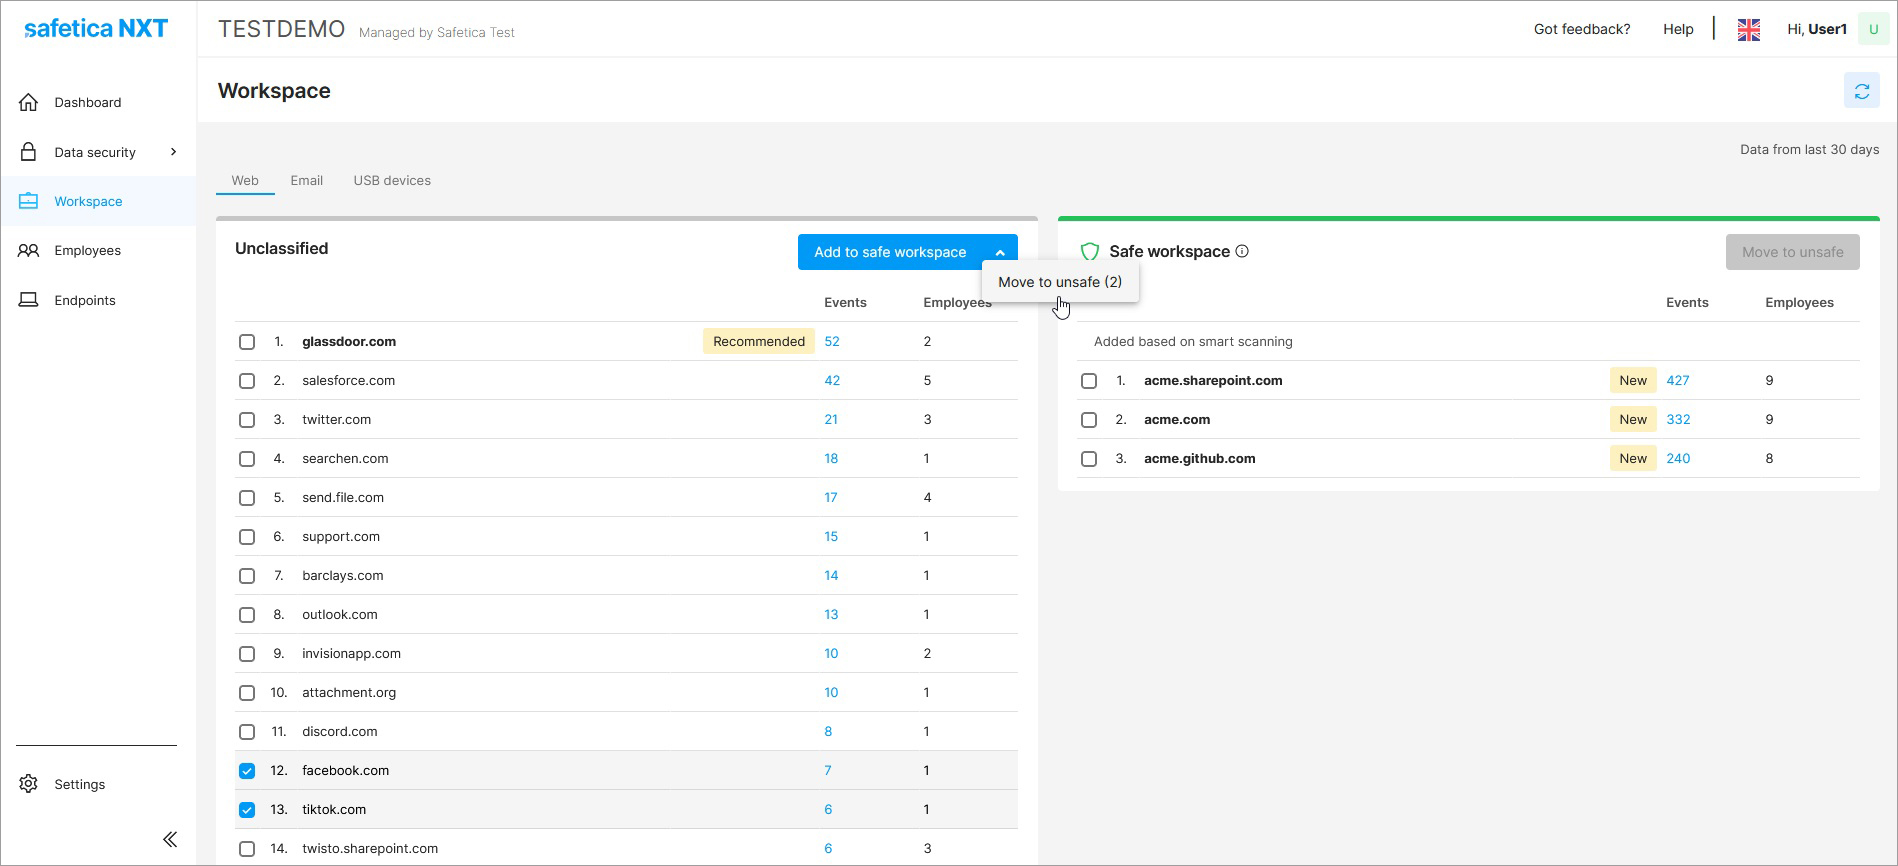Check the acme.com checkbox

(1089, 420)
